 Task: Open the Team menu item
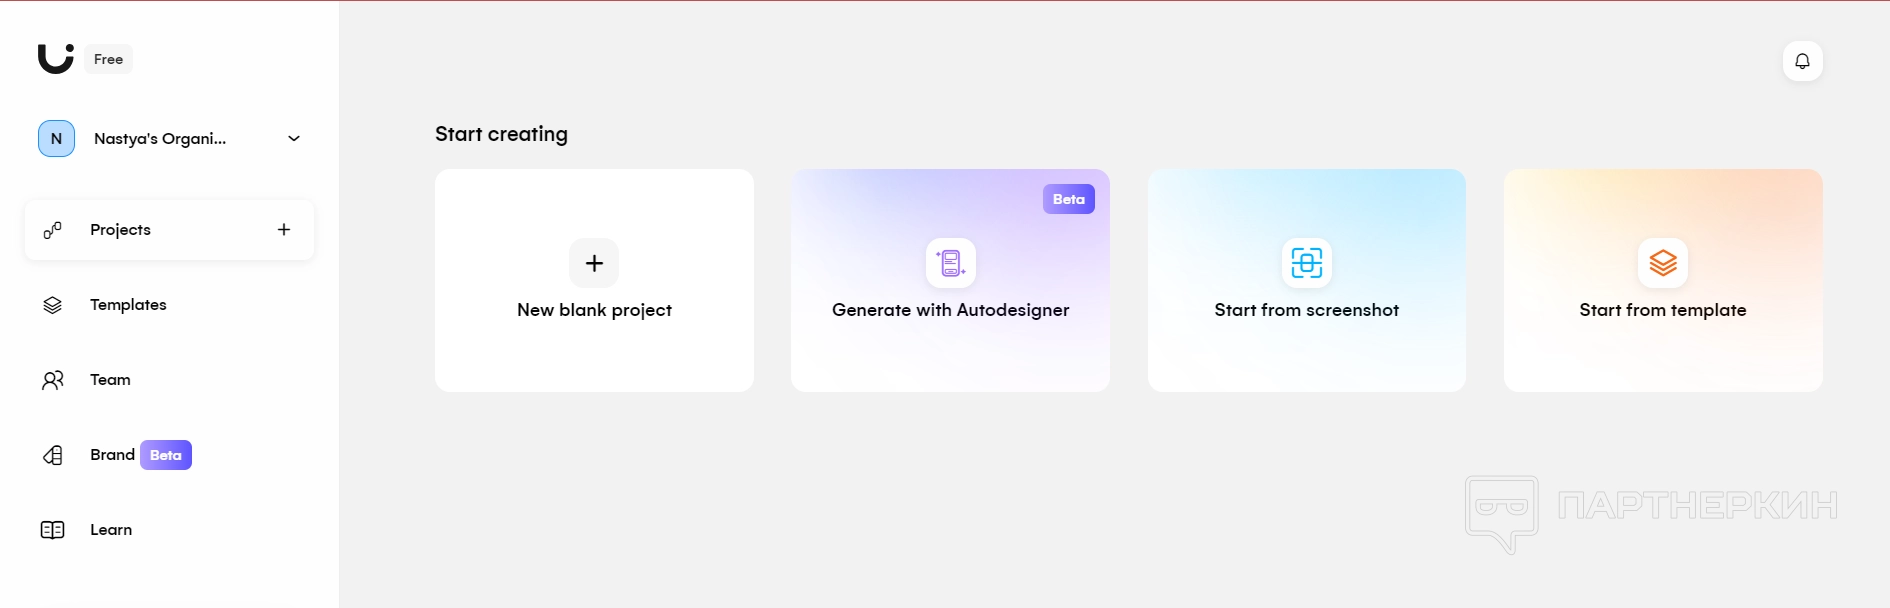point(110,380)
